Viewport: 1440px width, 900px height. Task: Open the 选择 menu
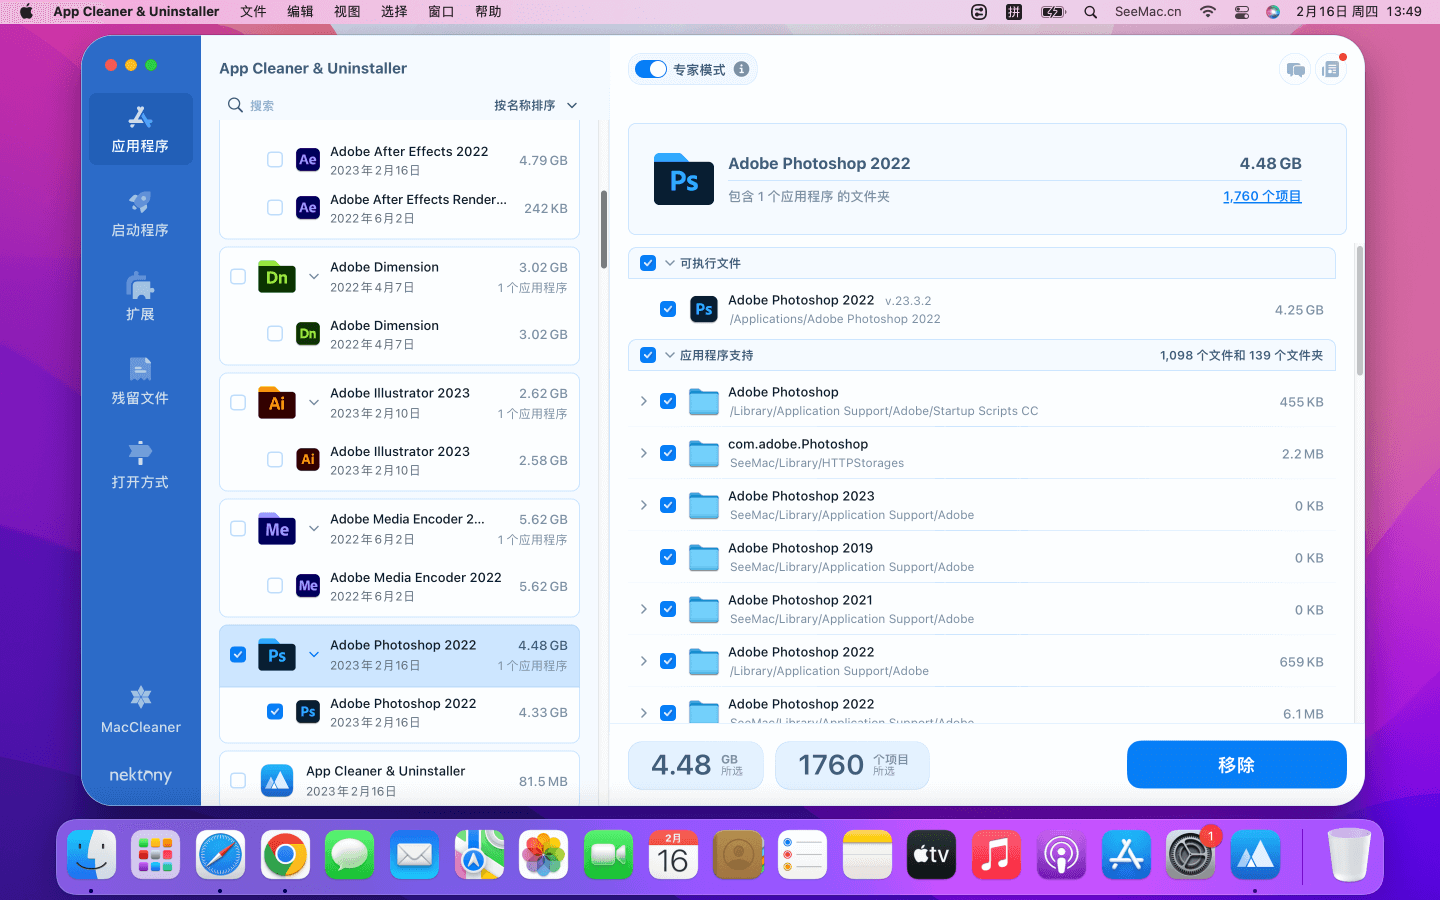(x=394, y=12)
